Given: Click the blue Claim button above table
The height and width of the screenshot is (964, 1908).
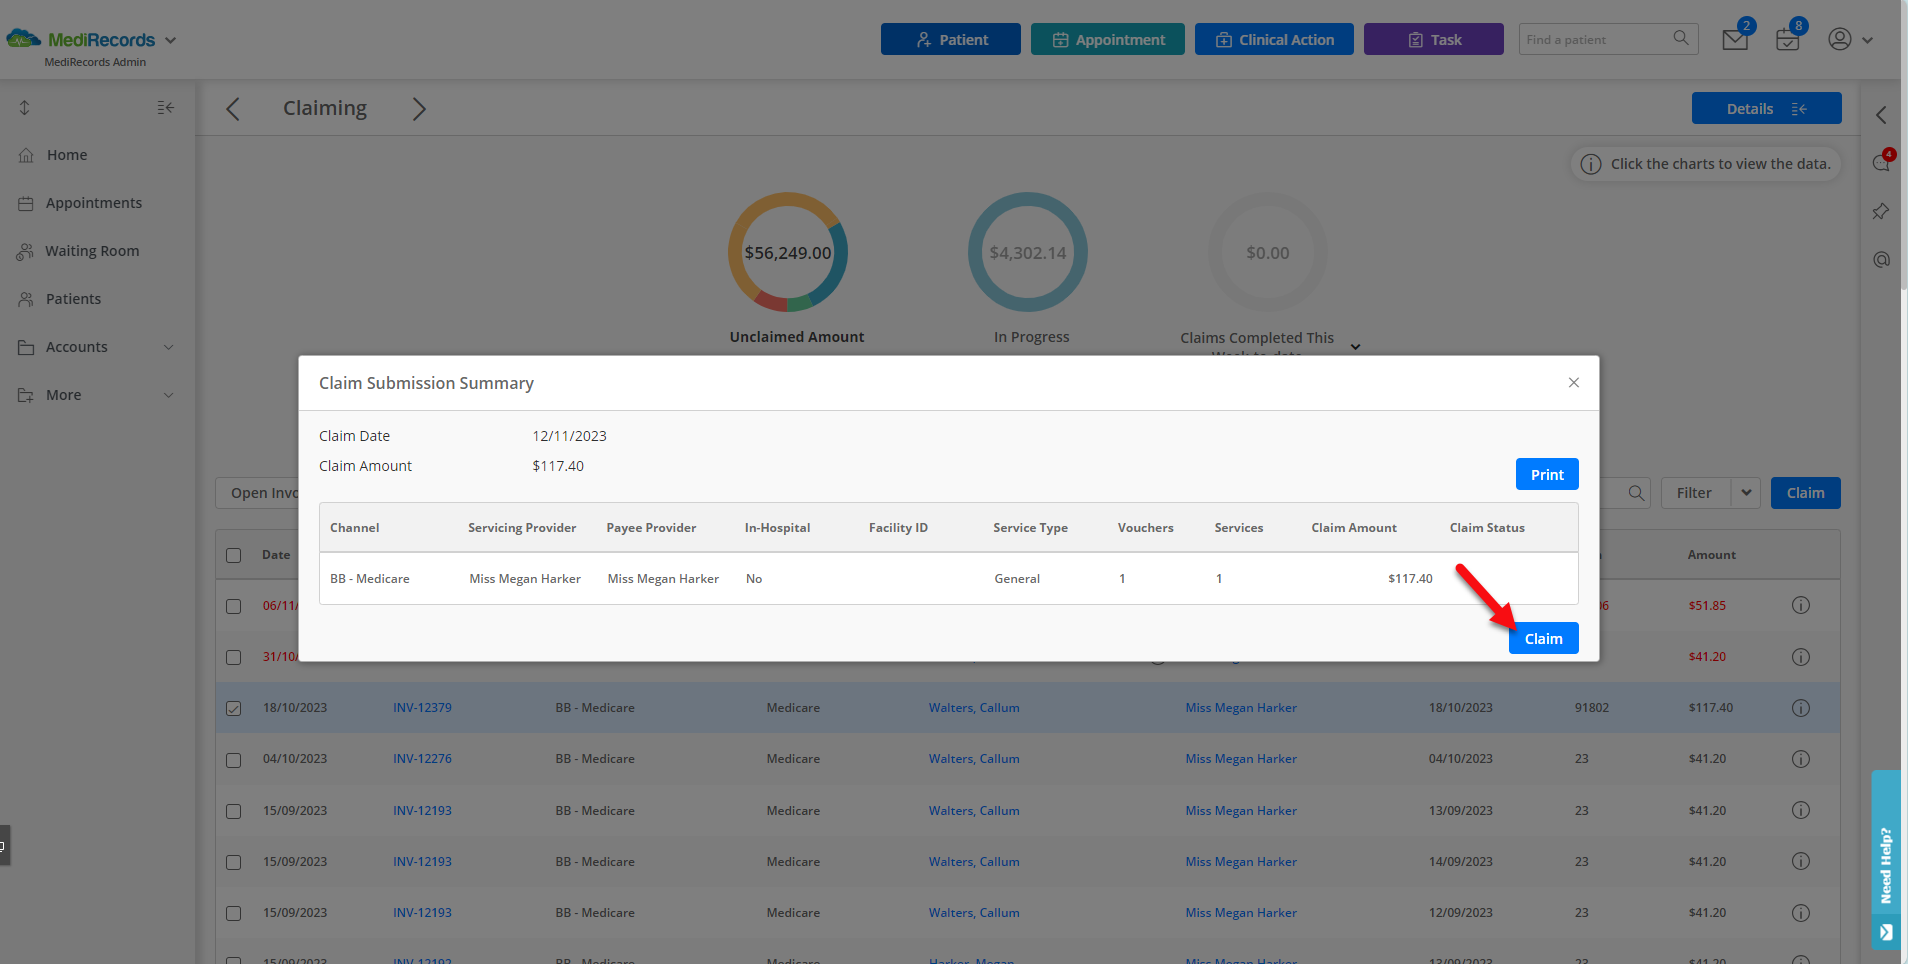Looking at the screenshot, I should pyautogui.click(x=1805, y=492).
